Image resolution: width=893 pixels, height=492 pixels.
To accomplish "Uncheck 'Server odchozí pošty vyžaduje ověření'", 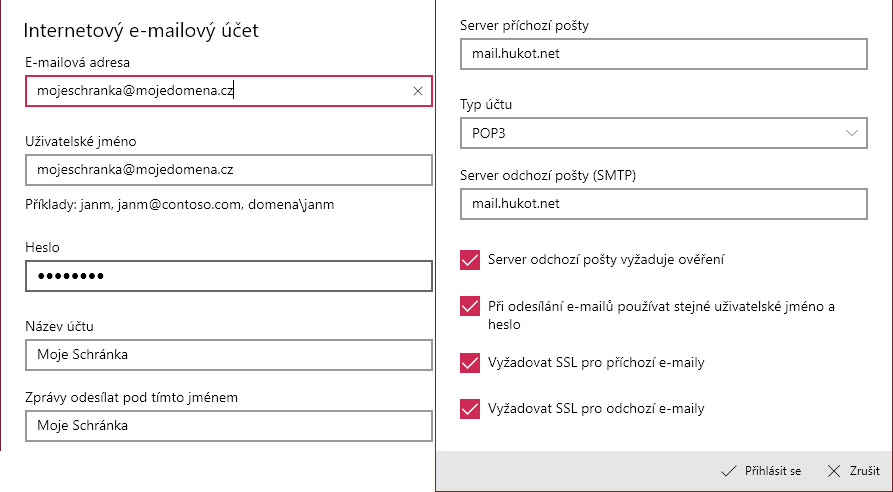I will (x=470, y=260).
